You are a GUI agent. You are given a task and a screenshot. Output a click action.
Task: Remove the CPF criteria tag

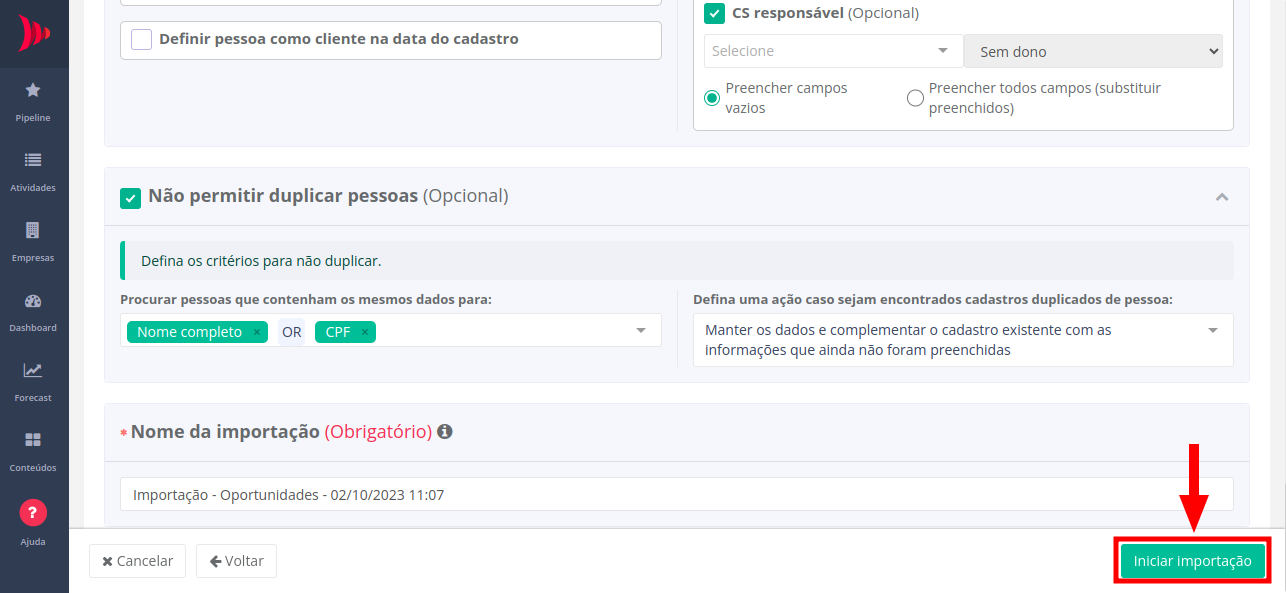click(x=365, y=332)
